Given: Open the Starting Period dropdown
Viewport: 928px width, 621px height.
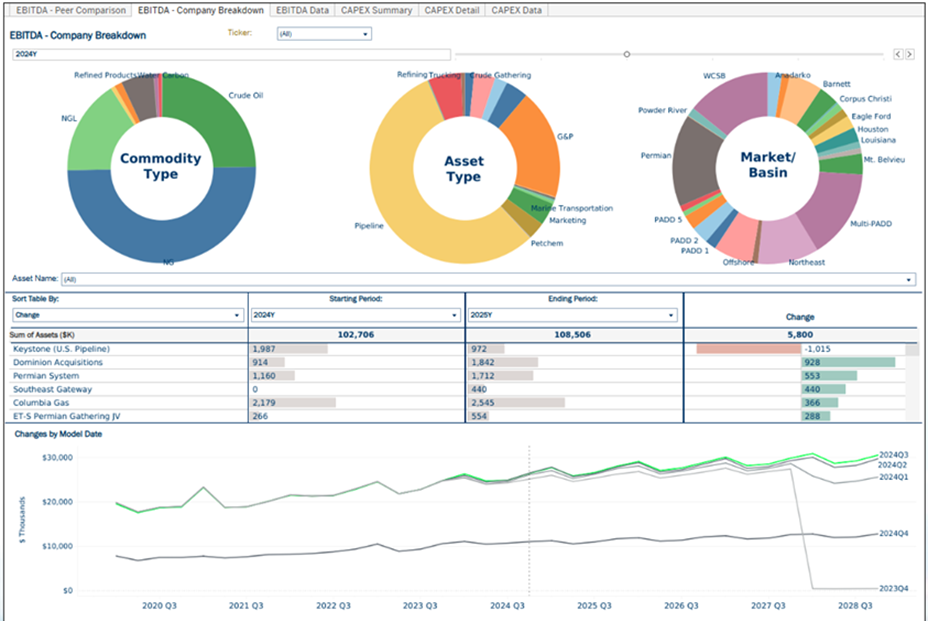Looking at the screenshot, I should 356,315.
